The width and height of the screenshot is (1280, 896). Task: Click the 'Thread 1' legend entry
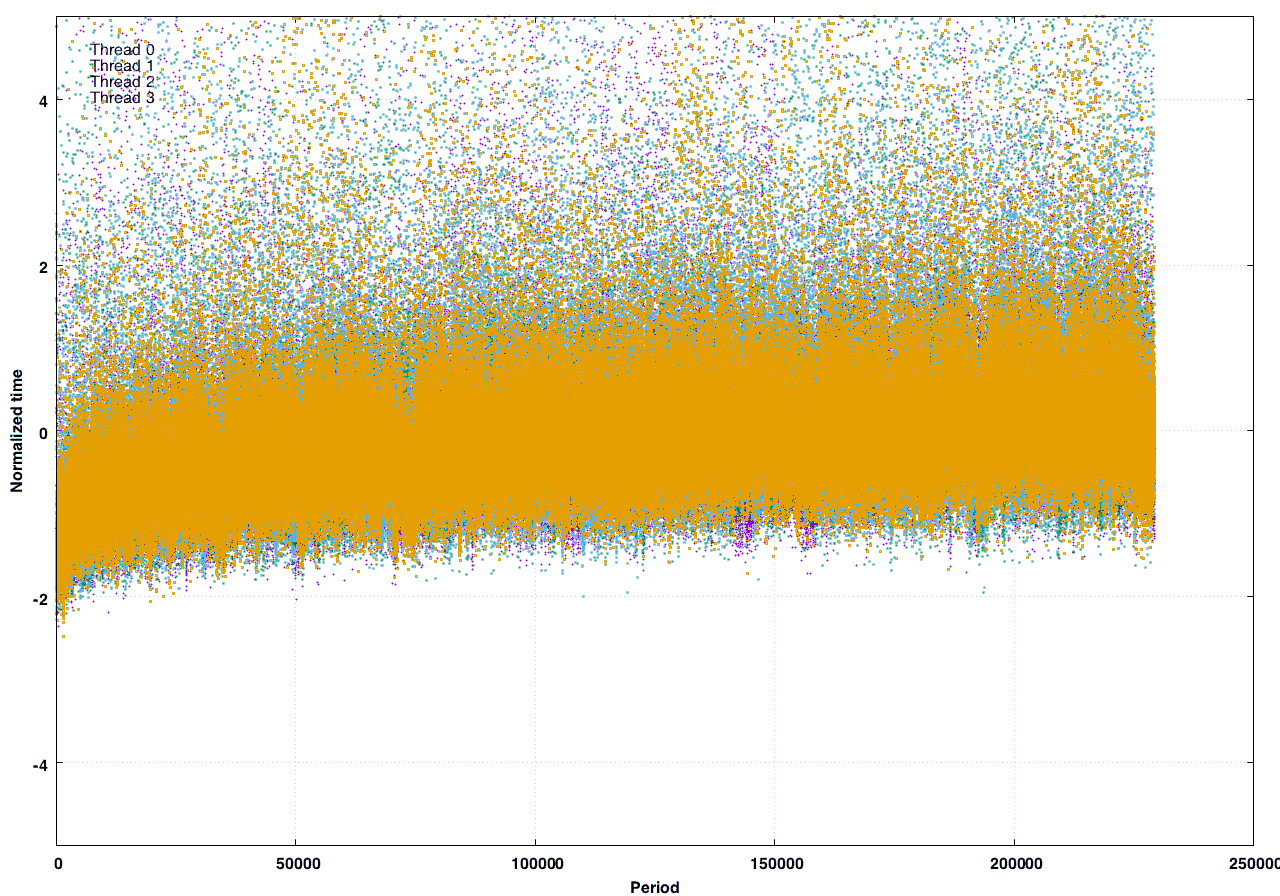click(122, 66)
